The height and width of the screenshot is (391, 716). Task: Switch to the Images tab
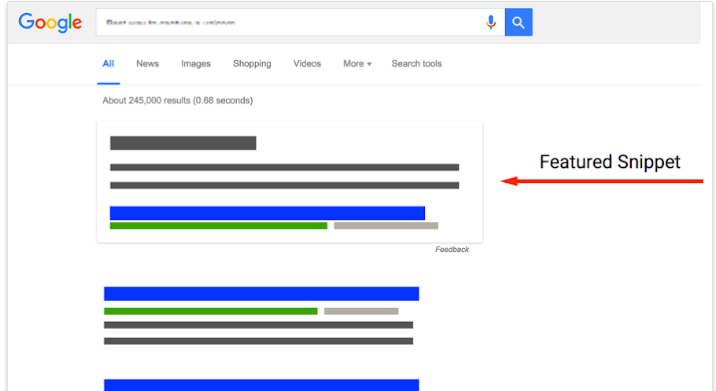(196, 63)
